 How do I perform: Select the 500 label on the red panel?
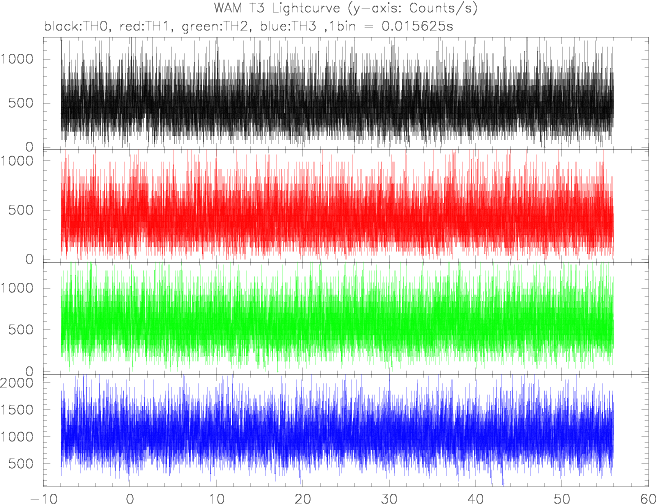(x=21, y=210)
